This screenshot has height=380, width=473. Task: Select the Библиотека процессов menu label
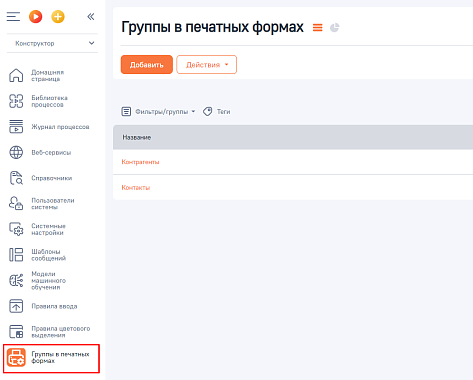(49, 101)
